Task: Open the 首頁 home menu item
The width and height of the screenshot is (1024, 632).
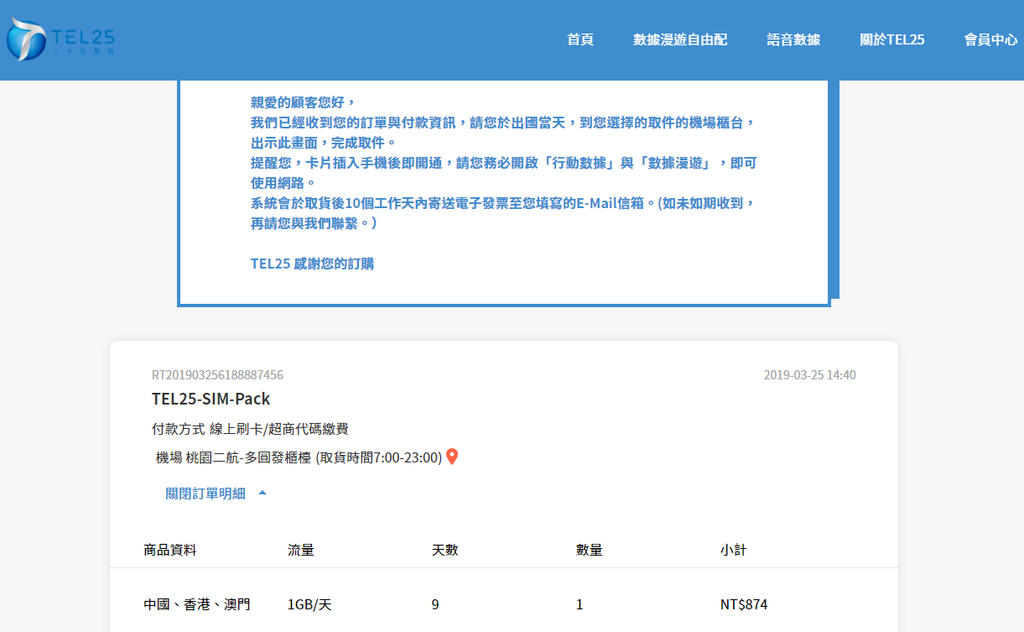Action: pos(580,40)
